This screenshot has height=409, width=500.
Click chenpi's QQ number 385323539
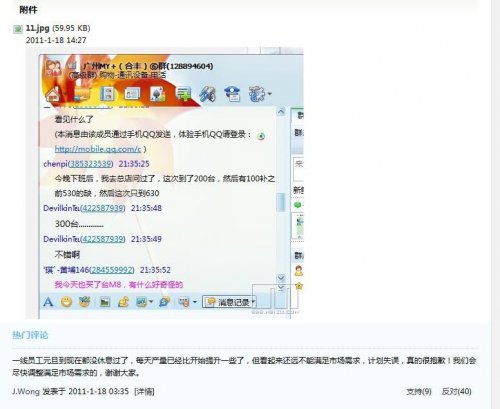(x=90, y=164)
